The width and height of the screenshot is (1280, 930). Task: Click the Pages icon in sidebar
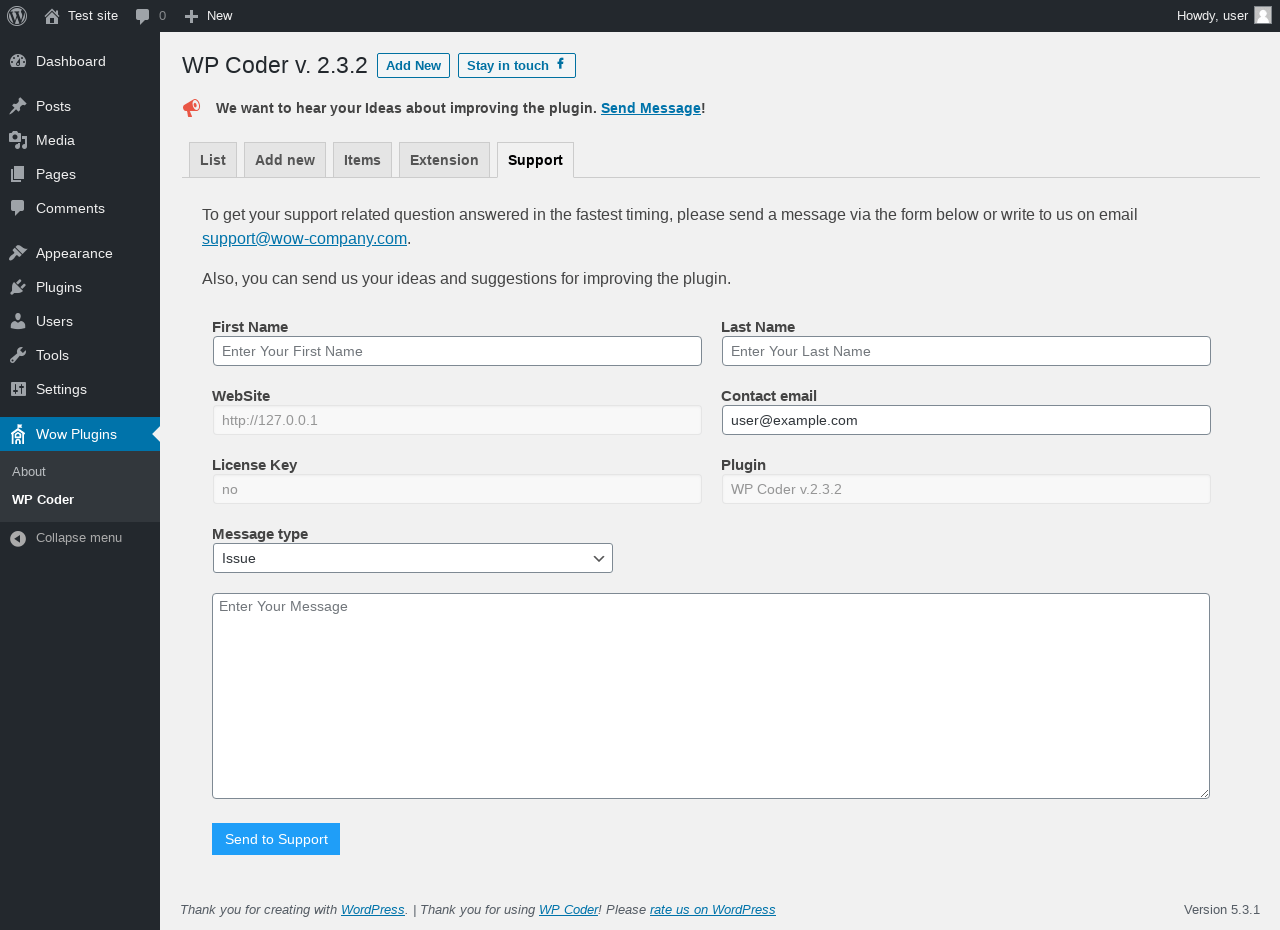click(x=18, y=174)
